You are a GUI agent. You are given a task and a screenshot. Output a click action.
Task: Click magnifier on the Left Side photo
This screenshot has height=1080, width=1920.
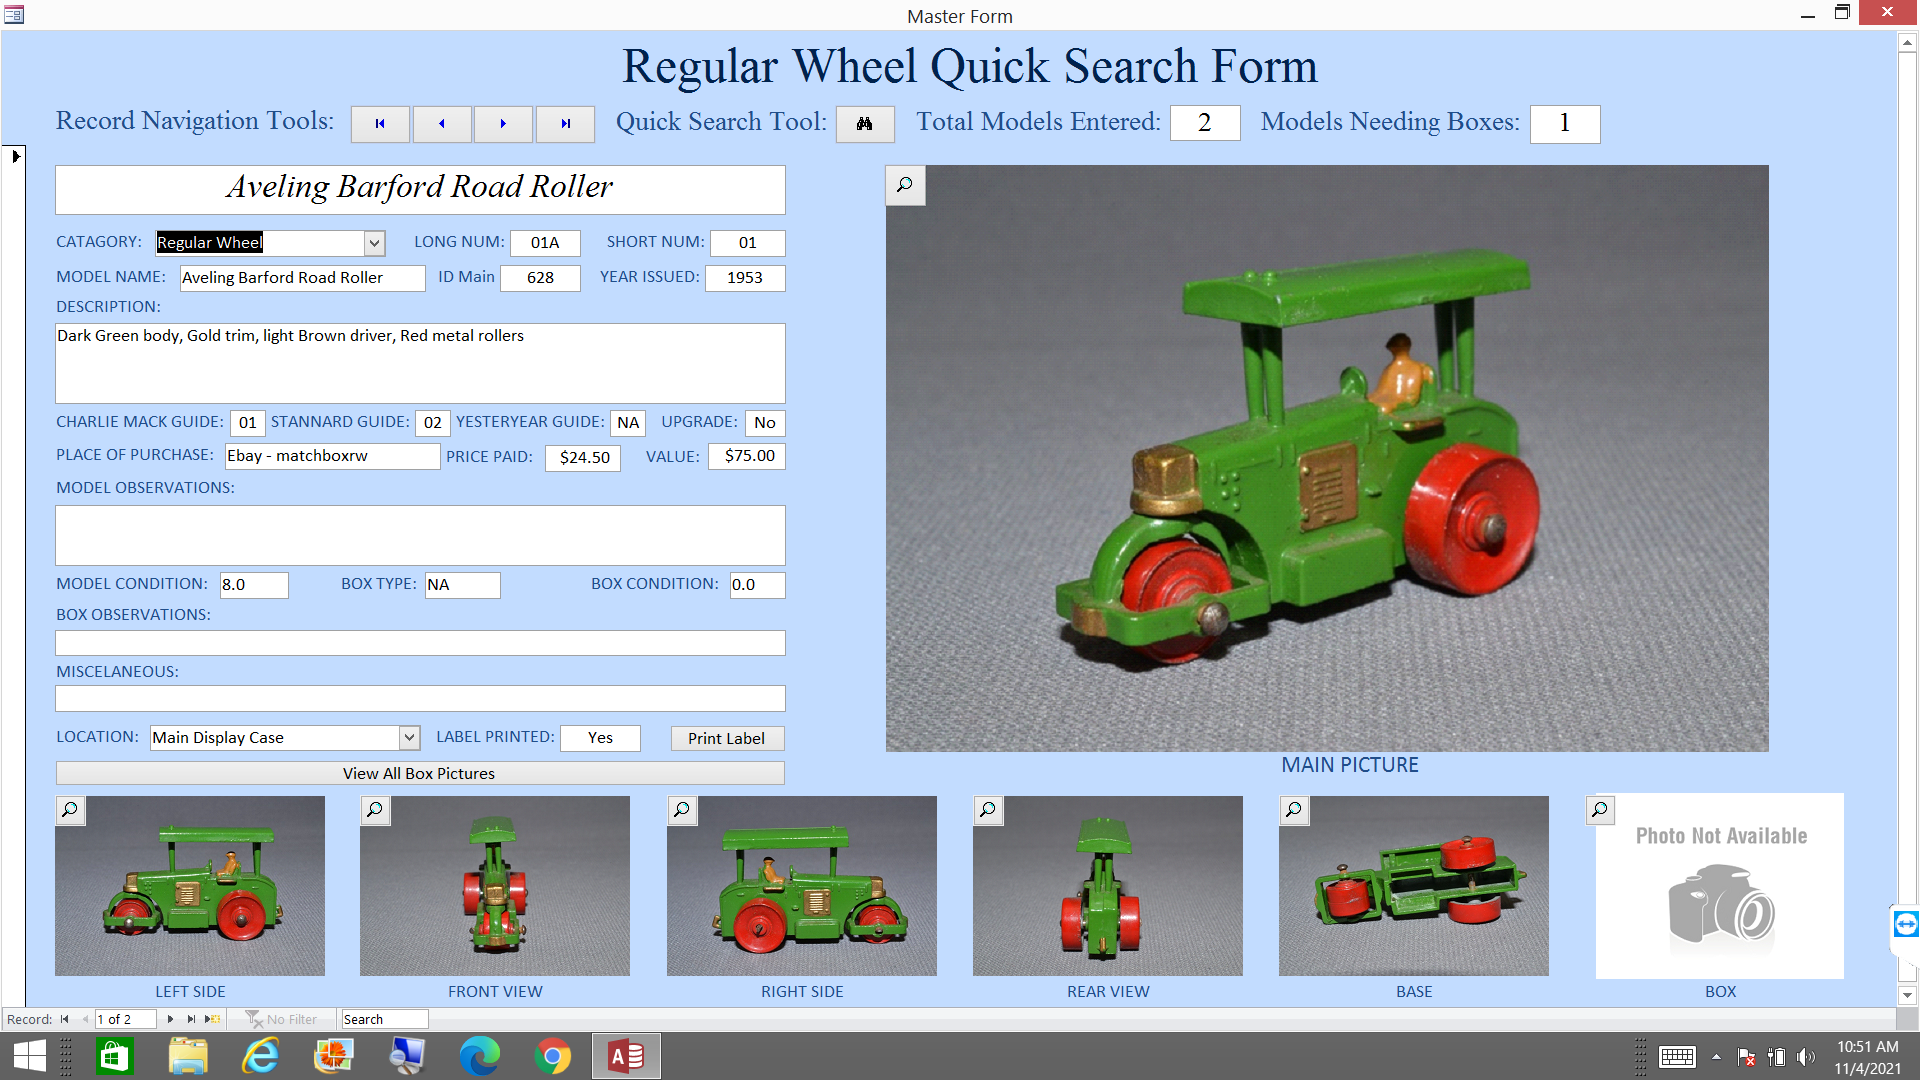pos(70,810)
